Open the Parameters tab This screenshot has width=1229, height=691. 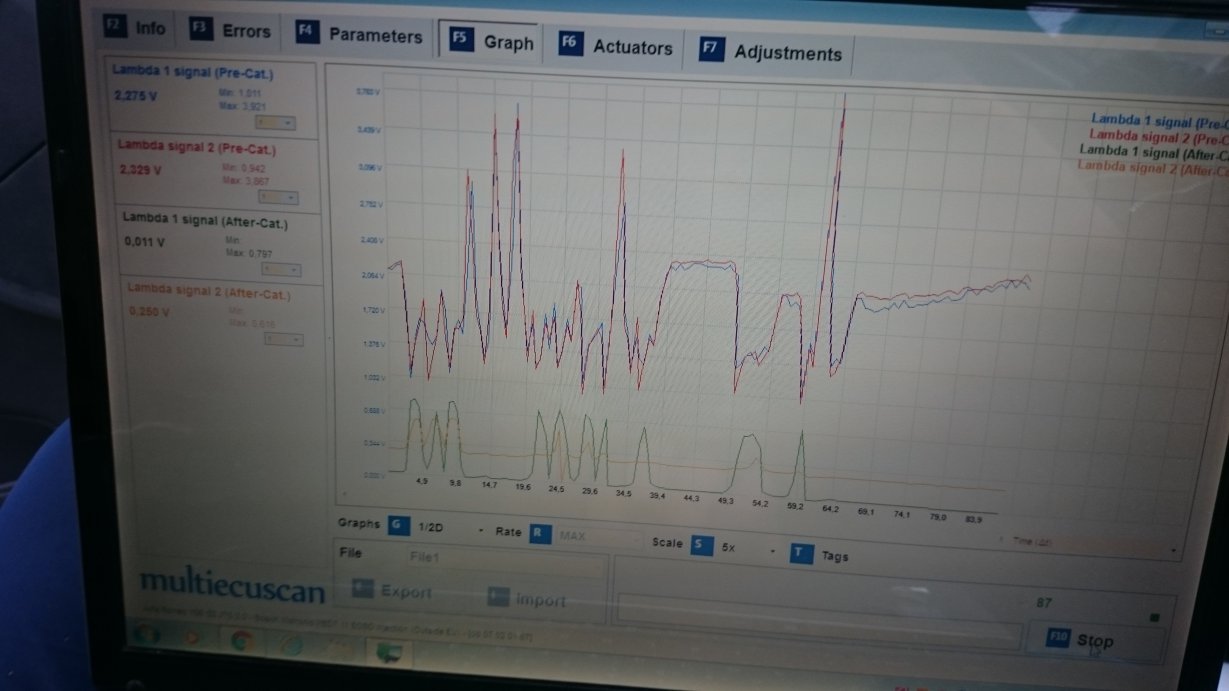(361, 35)
